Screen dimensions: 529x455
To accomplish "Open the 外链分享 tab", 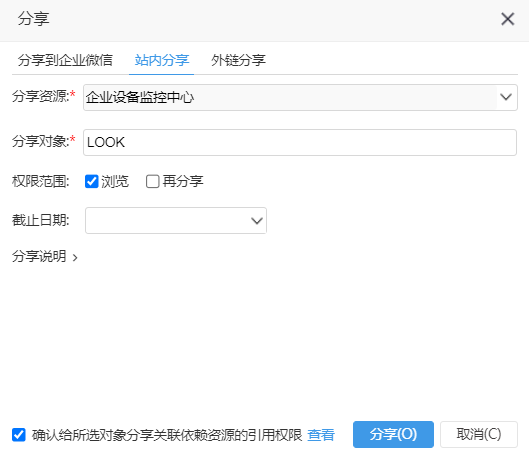I will (238, 60).
